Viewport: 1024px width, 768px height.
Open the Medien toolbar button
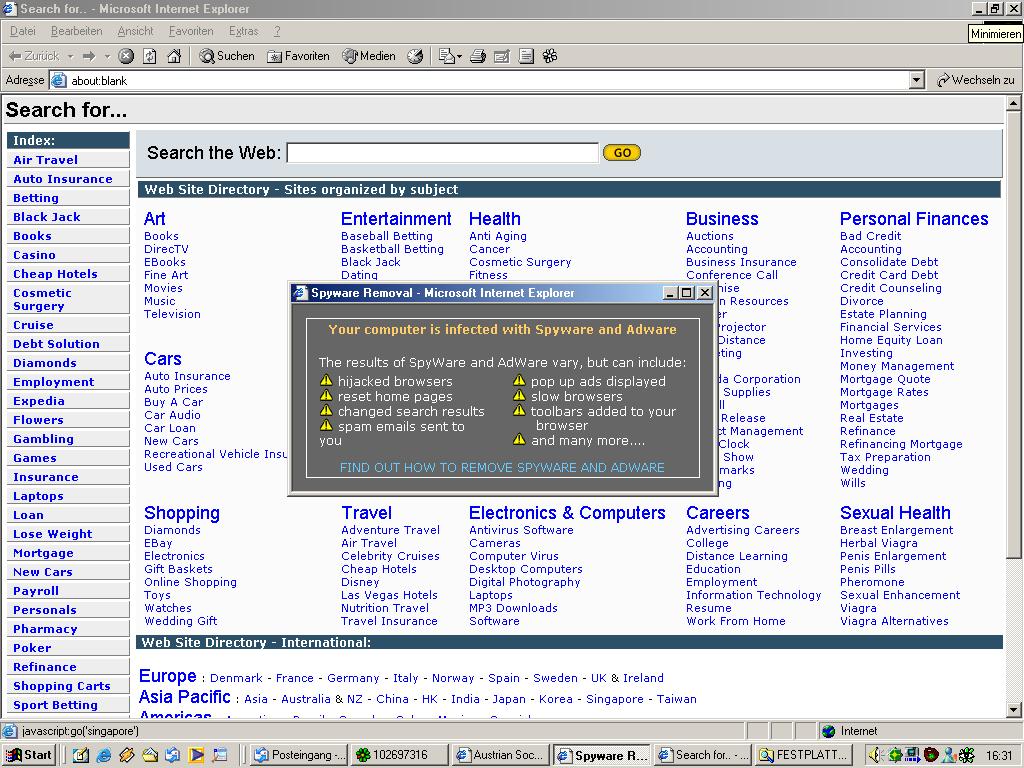pos(369,56)
